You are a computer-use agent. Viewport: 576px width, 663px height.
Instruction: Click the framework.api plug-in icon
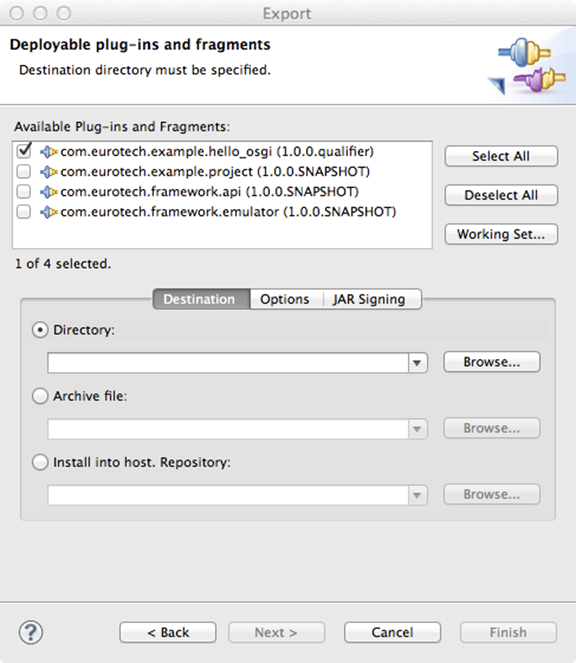49,192
